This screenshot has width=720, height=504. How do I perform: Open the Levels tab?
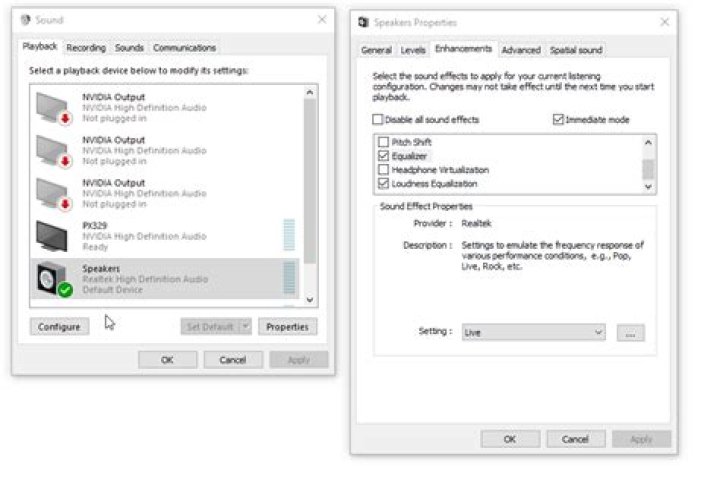pyautogui.click(x=413, y=50)
